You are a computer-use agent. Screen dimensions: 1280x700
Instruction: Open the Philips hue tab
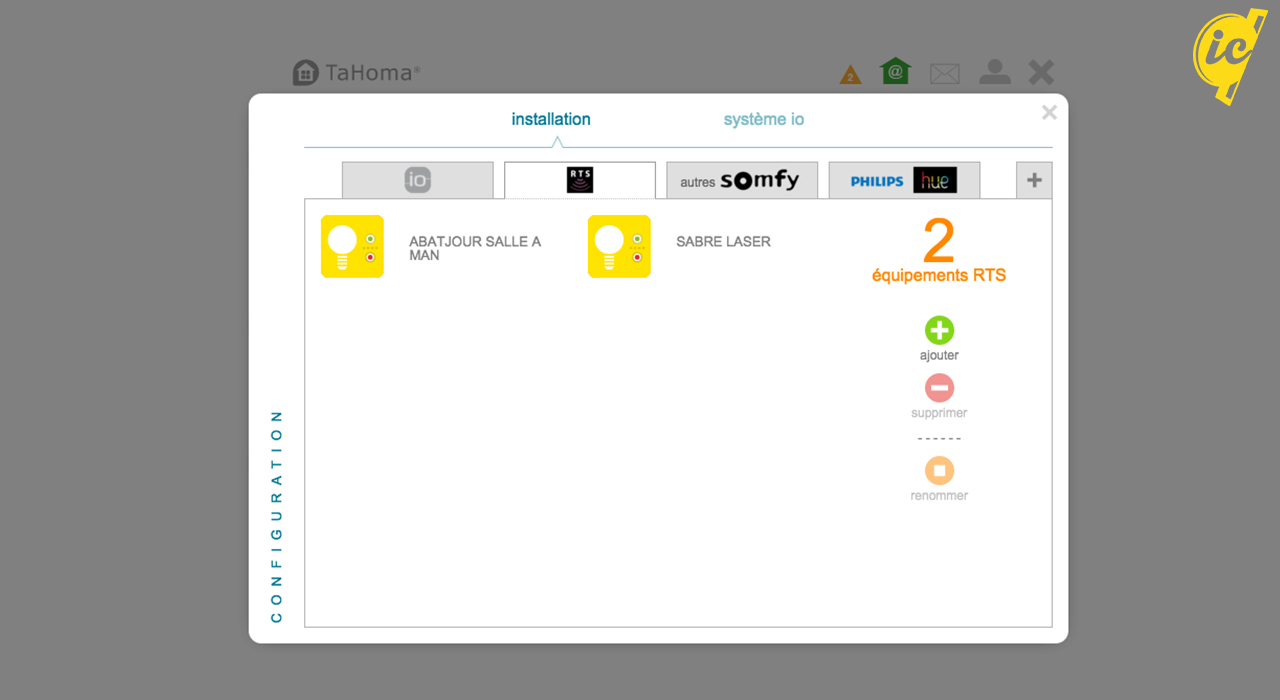tap(904, 180)
